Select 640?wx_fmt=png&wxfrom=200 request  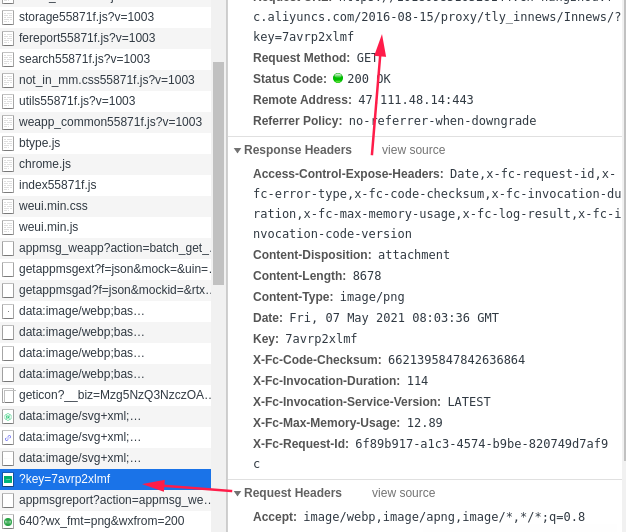click(106, 521)
